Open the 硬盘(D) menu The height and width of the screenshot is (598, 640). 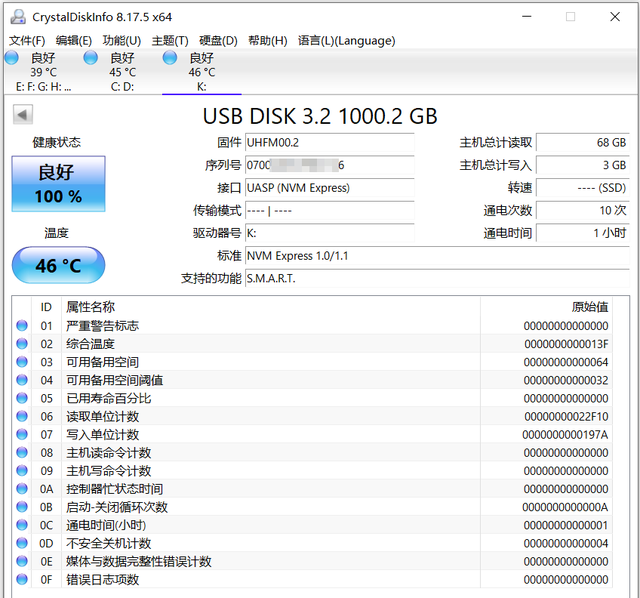(218, 41)
